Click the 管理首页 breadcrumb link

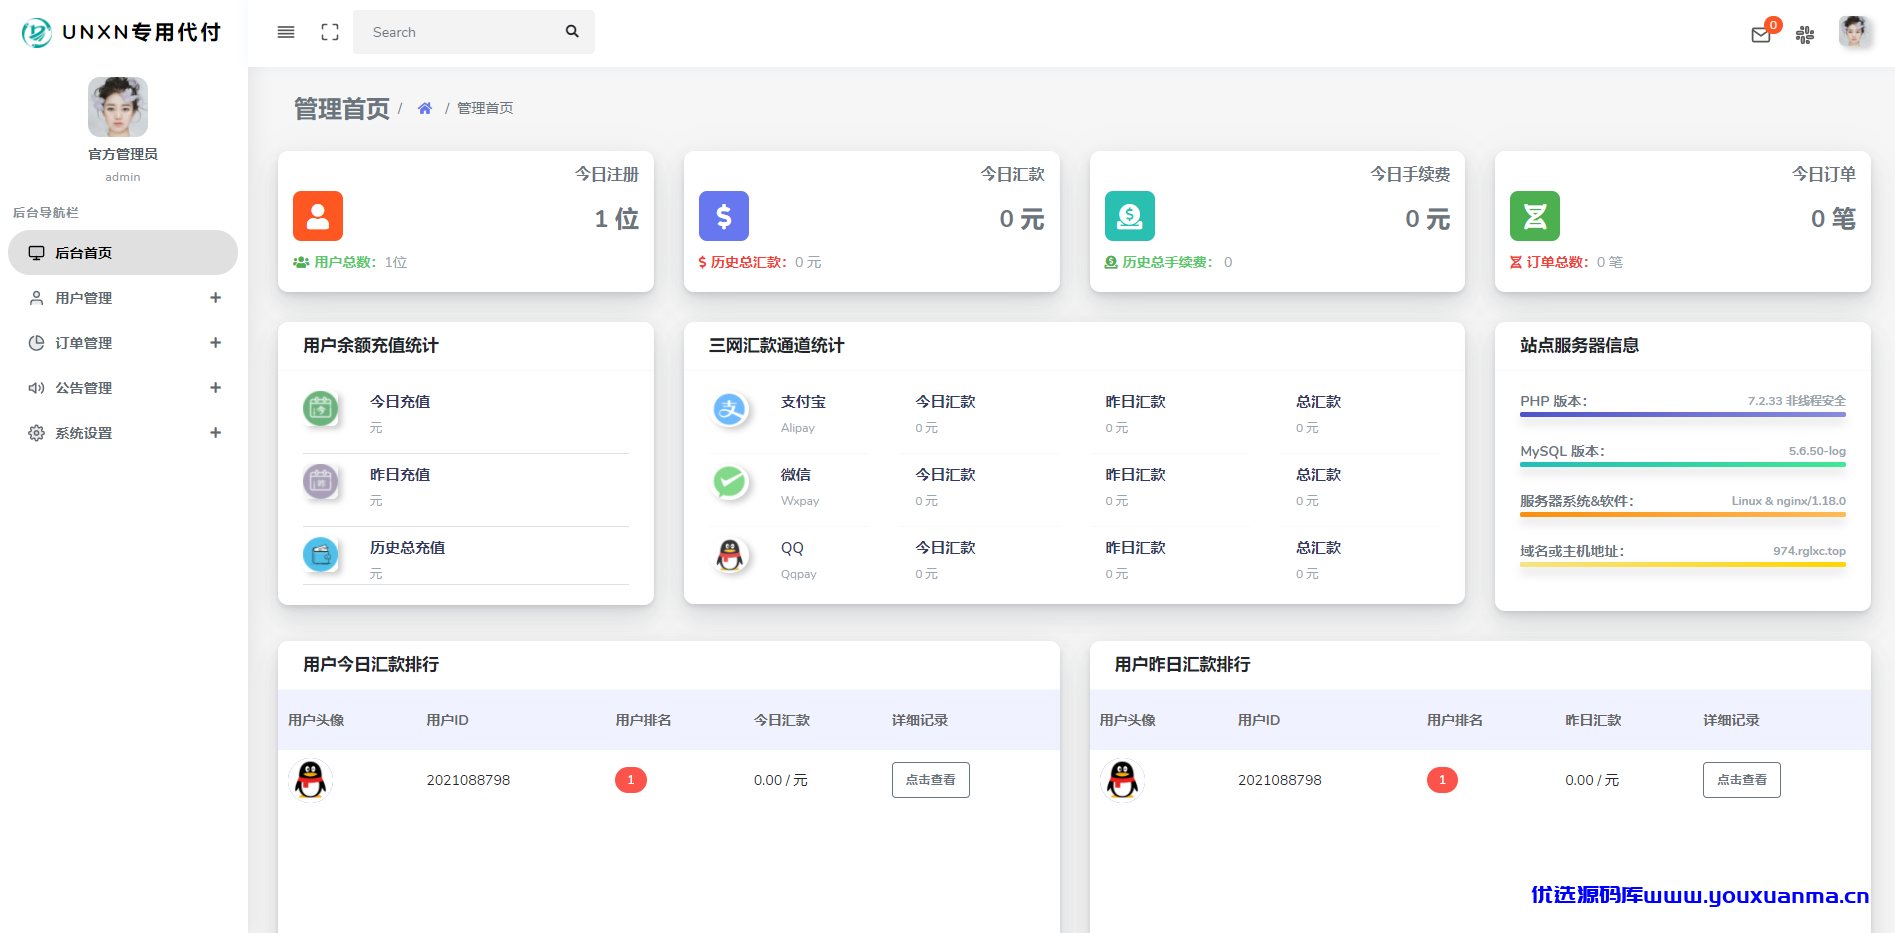(x=485, y=108)
